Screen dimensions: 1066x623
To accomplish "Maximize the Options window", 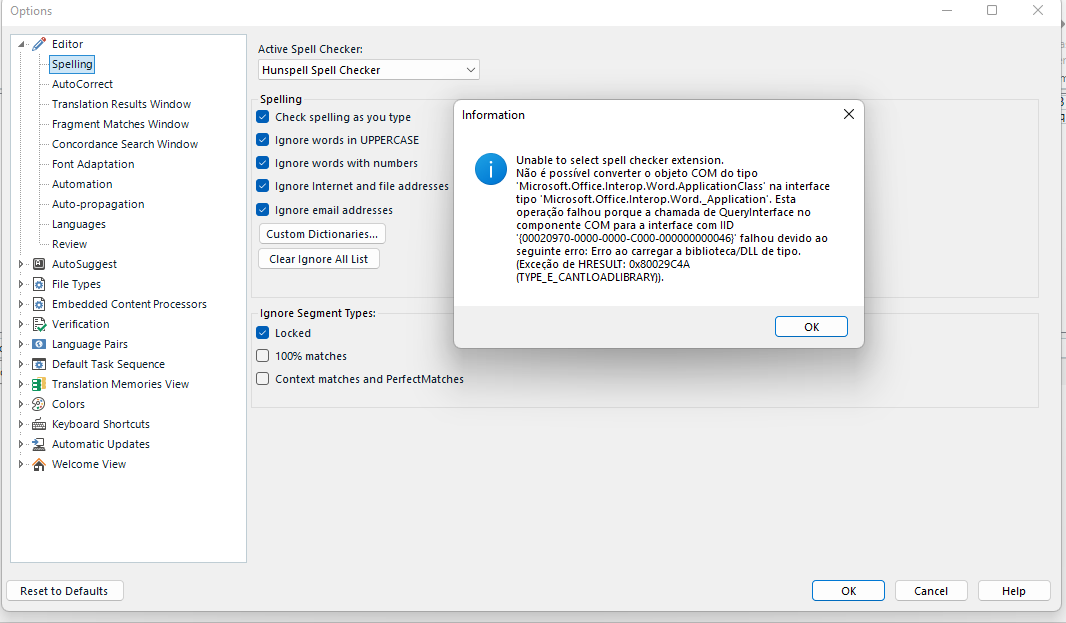I will click(x=992, y=10).
